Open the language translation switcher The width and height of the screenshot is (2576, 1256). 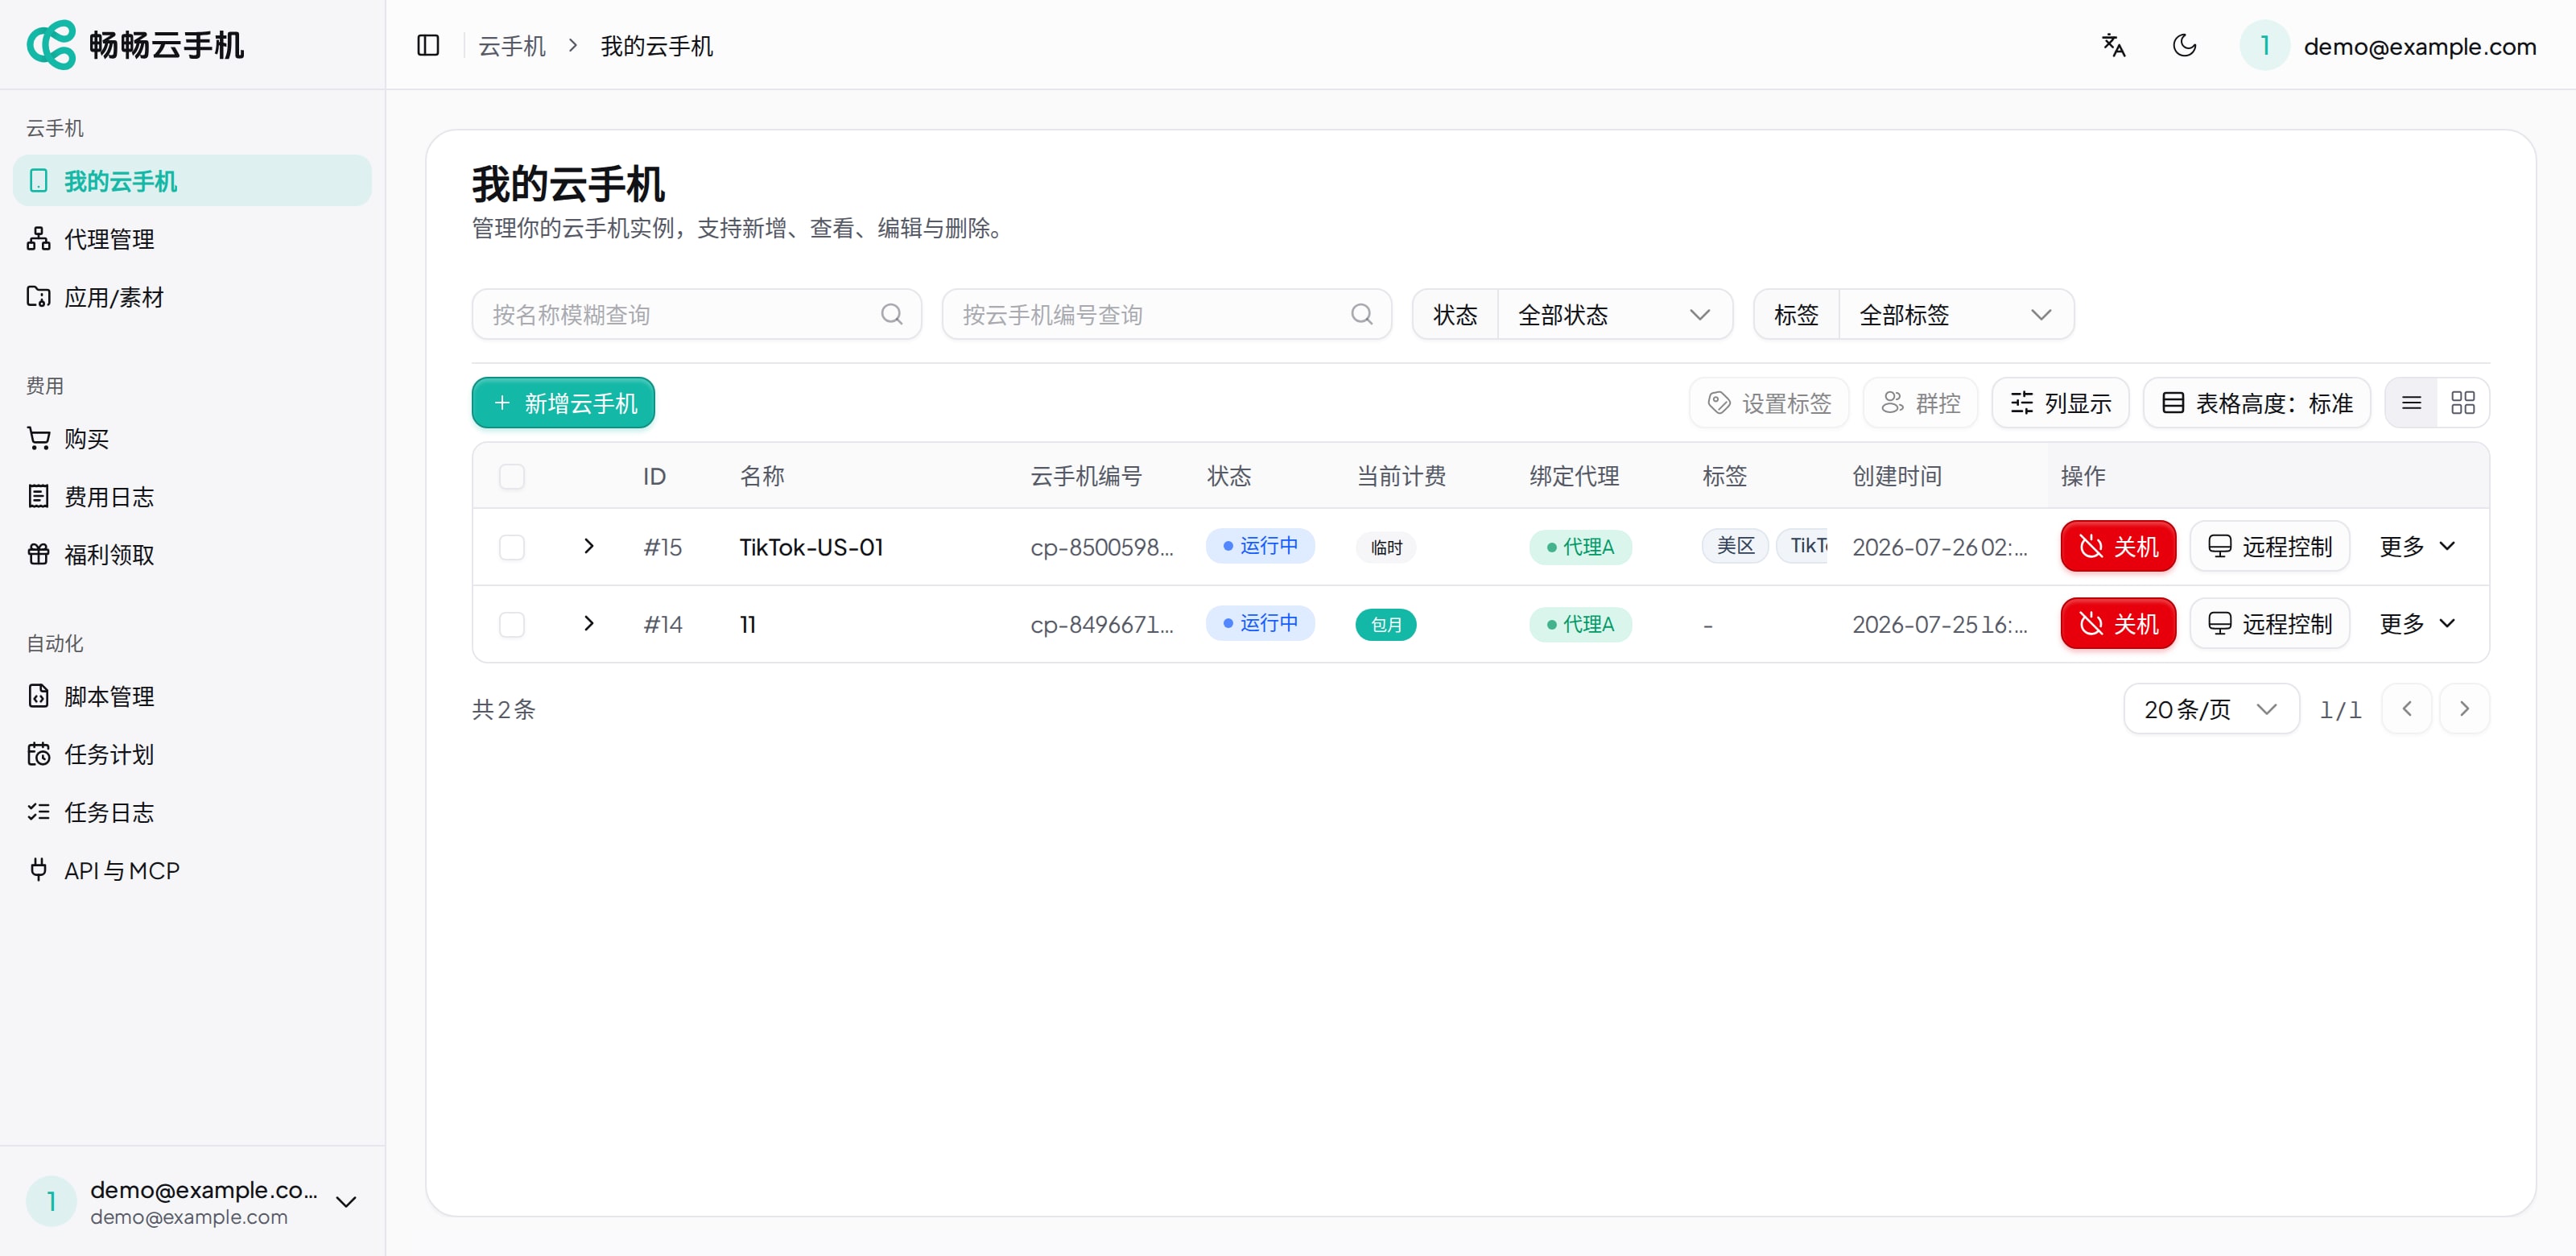(2113, 45)
